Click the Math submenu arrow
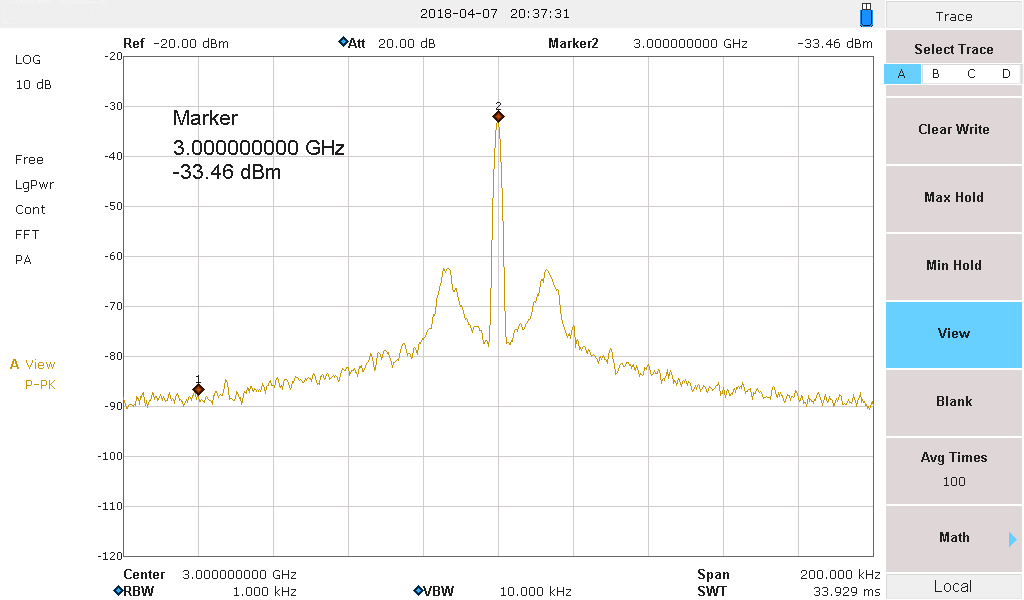The height and width of the screenshot is (600, 1024). pyautogui.click(x=1012, y=539)
